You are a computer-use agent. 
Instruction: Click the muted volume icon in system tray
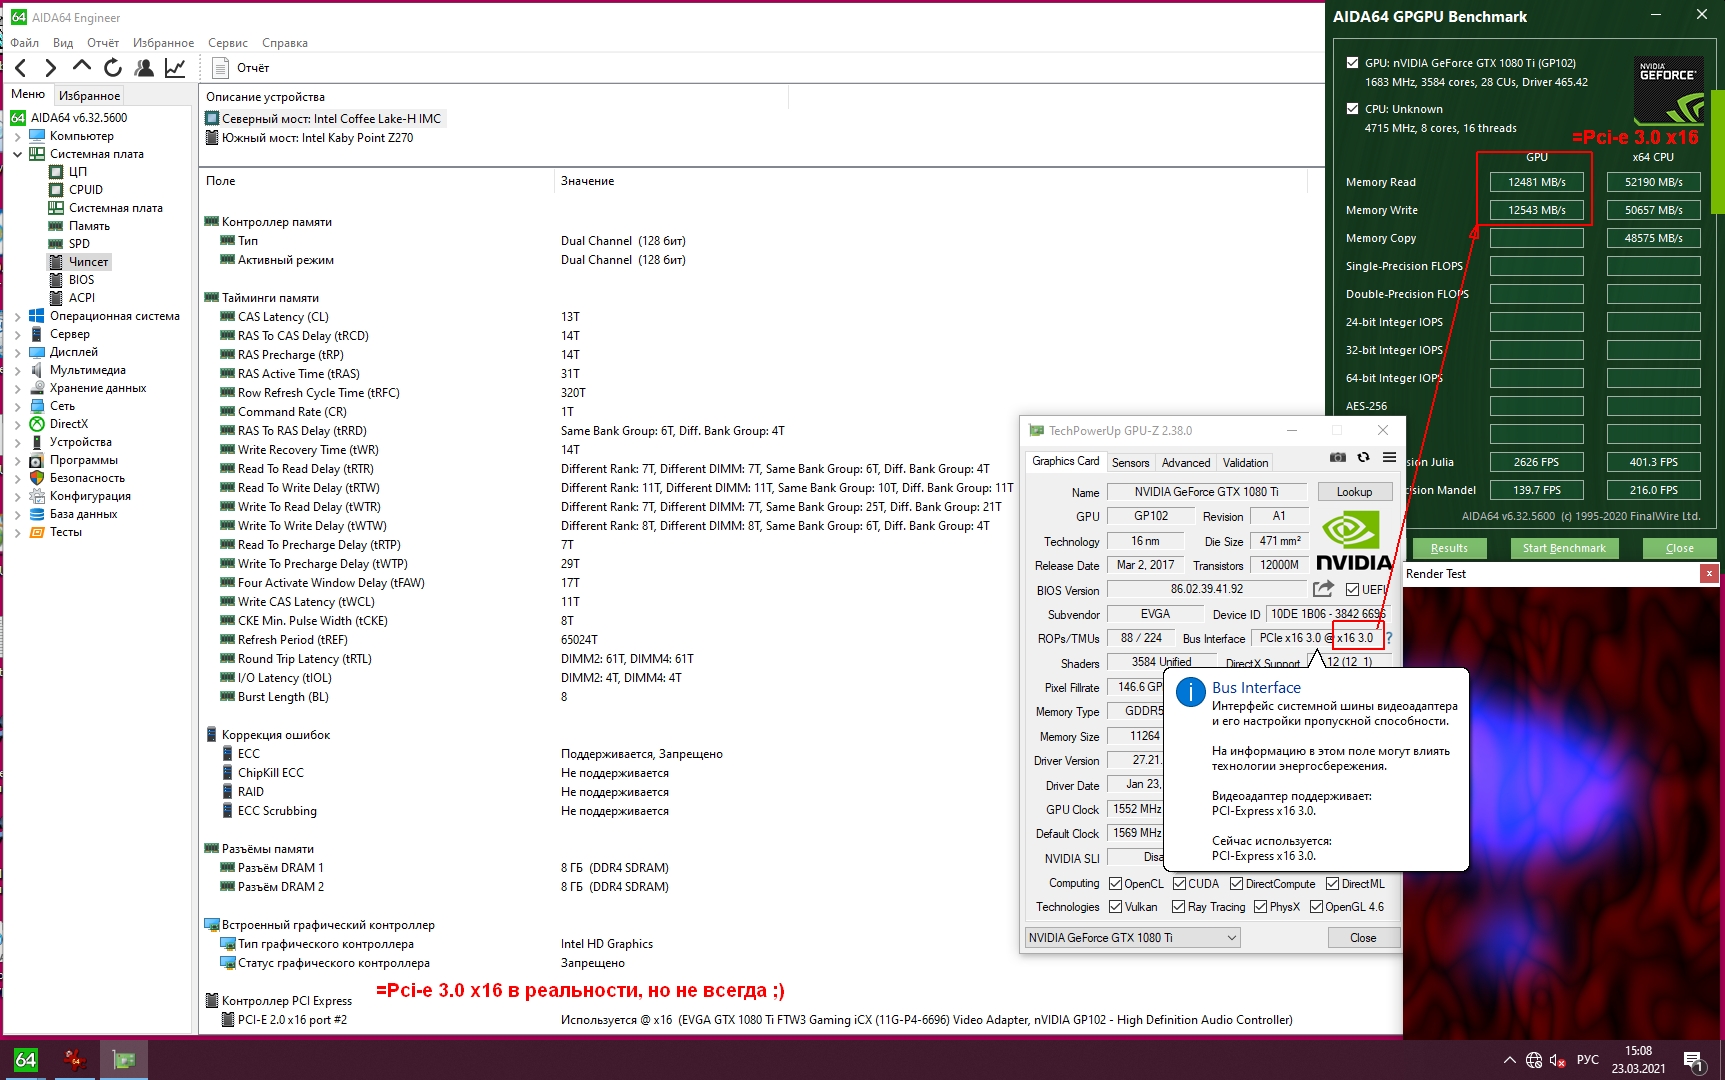click(1558, 1060)
